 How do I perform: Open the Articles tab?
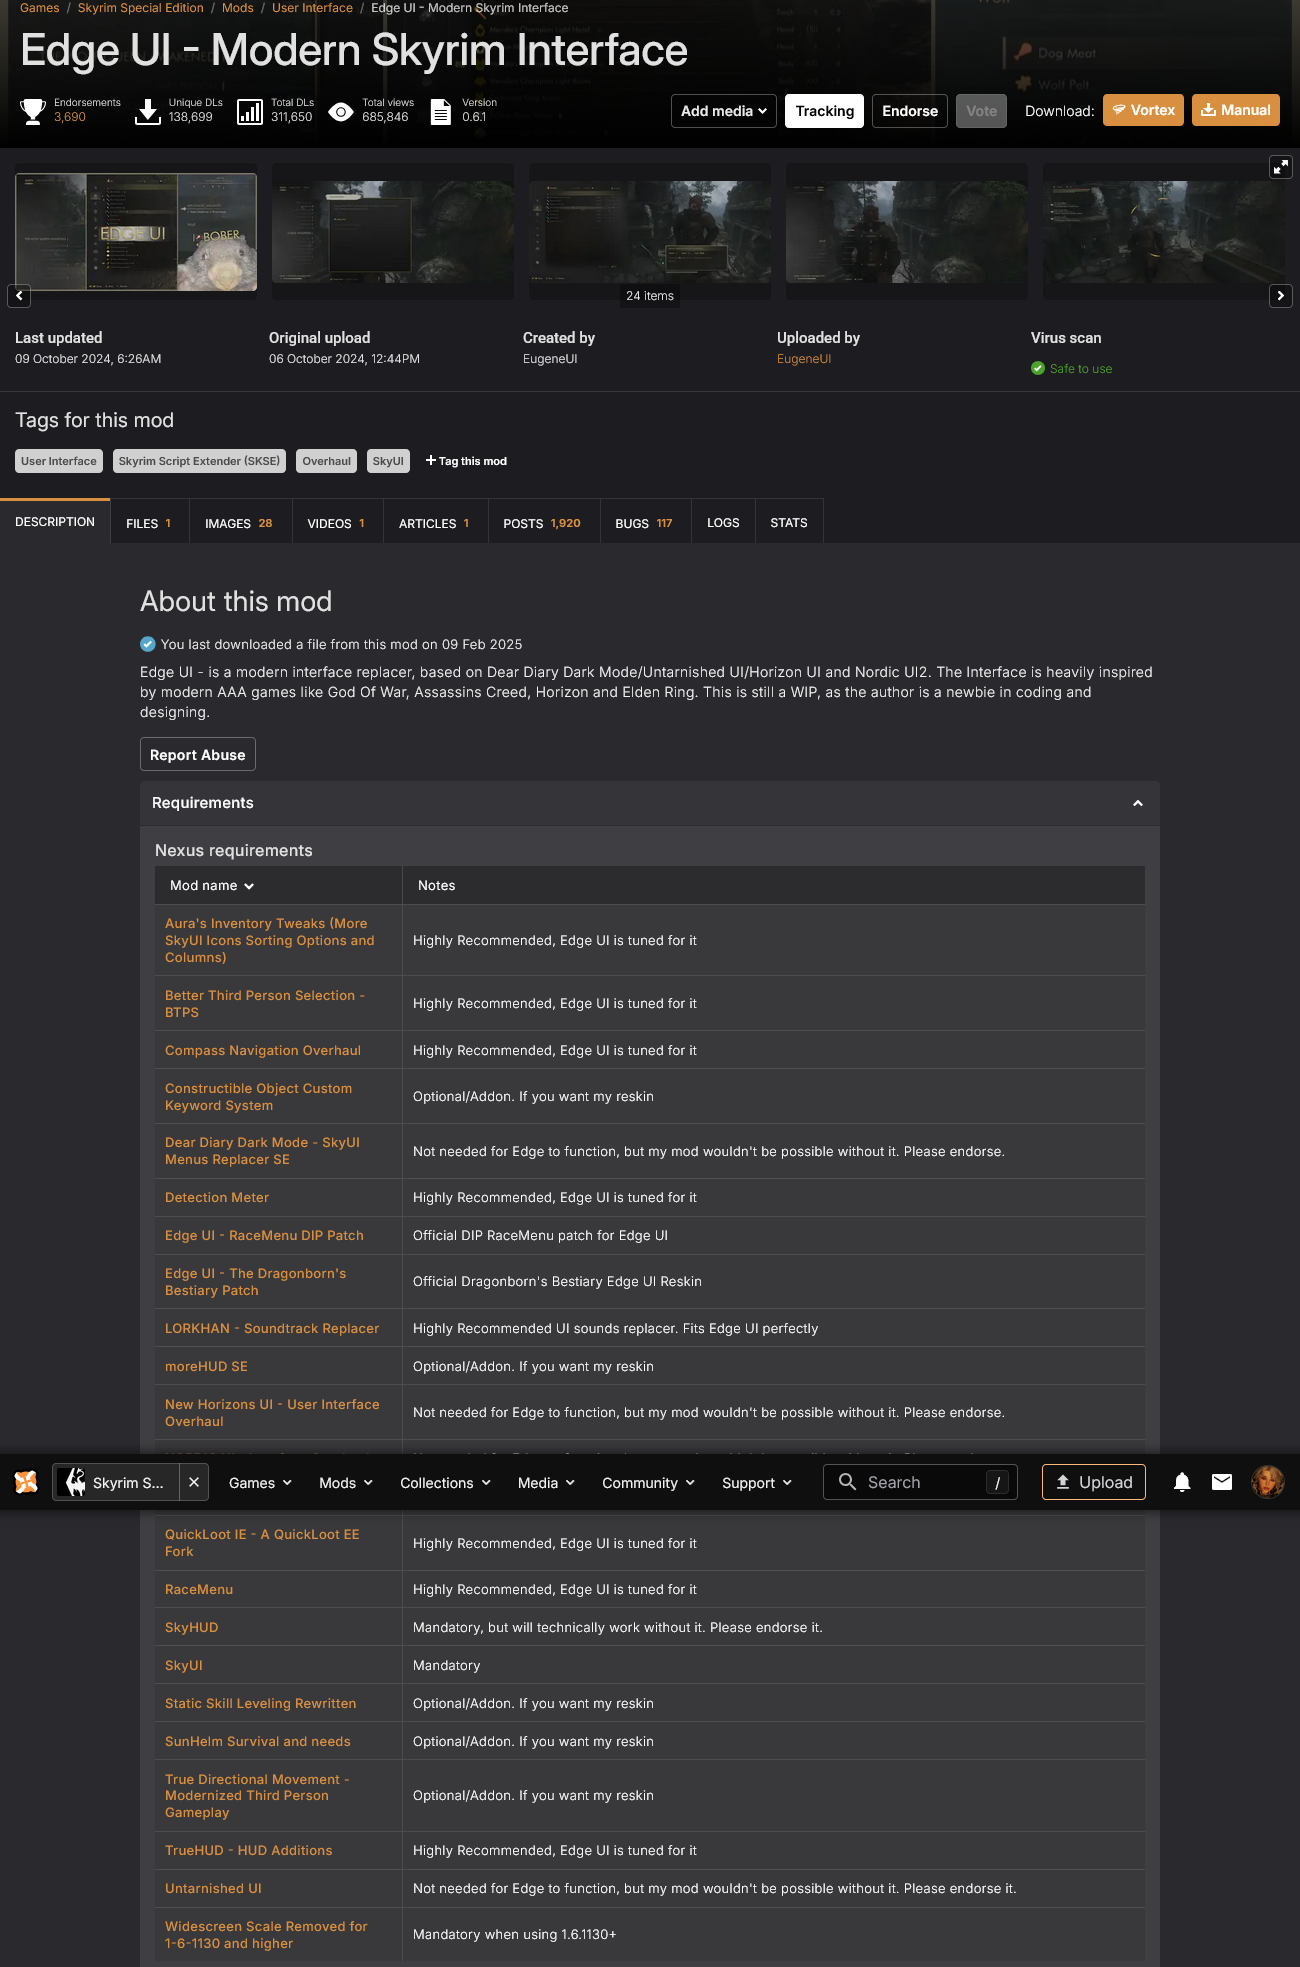click(434, 523)
